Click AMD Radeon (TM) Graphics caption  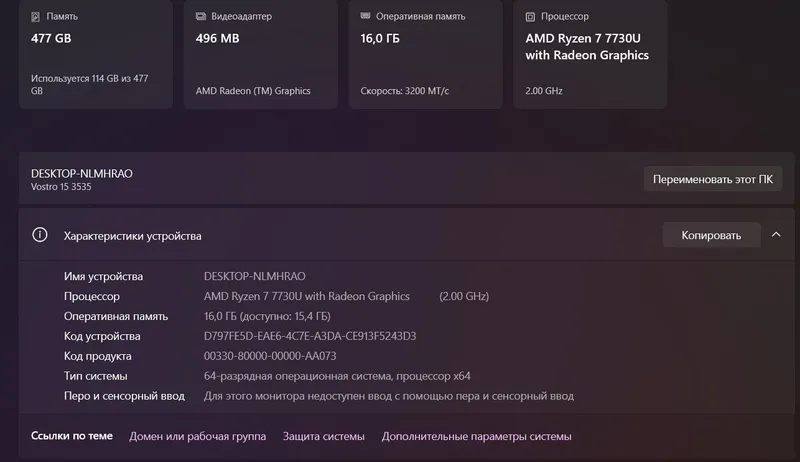(x=253, y=91)
